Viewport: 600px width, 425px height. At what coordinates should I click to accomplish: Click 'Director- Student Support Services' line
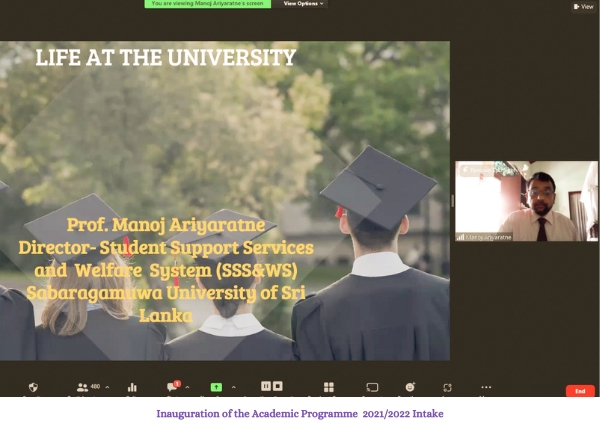pyautogui.click(x=166, y=248)
